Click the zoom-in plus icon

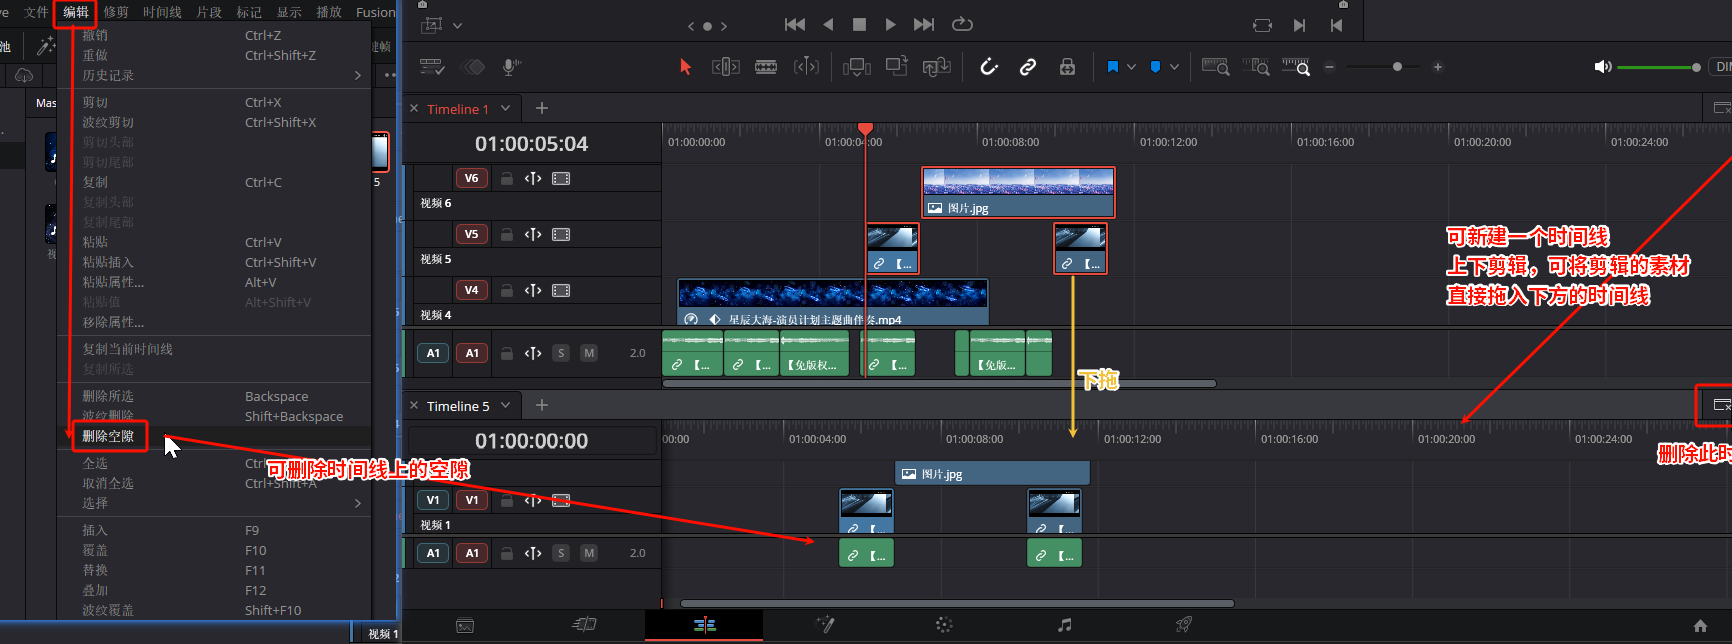(1437, 67)
